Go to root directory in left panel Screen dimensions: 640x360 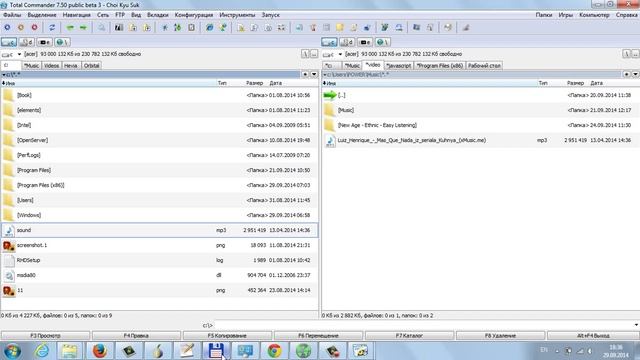tap(305, 54)
